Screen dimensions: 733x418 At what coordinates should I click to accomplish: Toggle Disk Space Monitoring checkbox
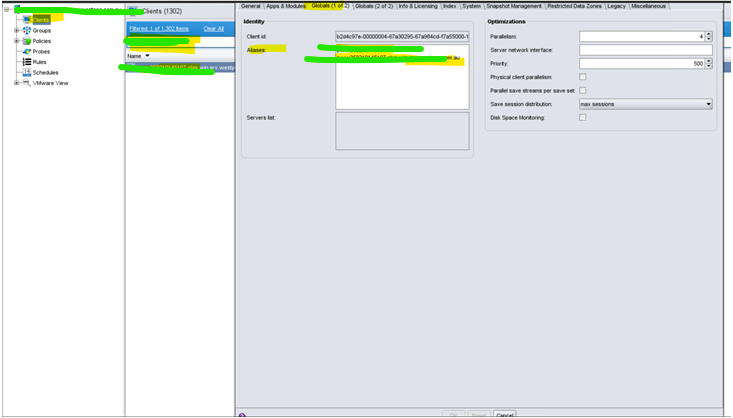[582, 117]
